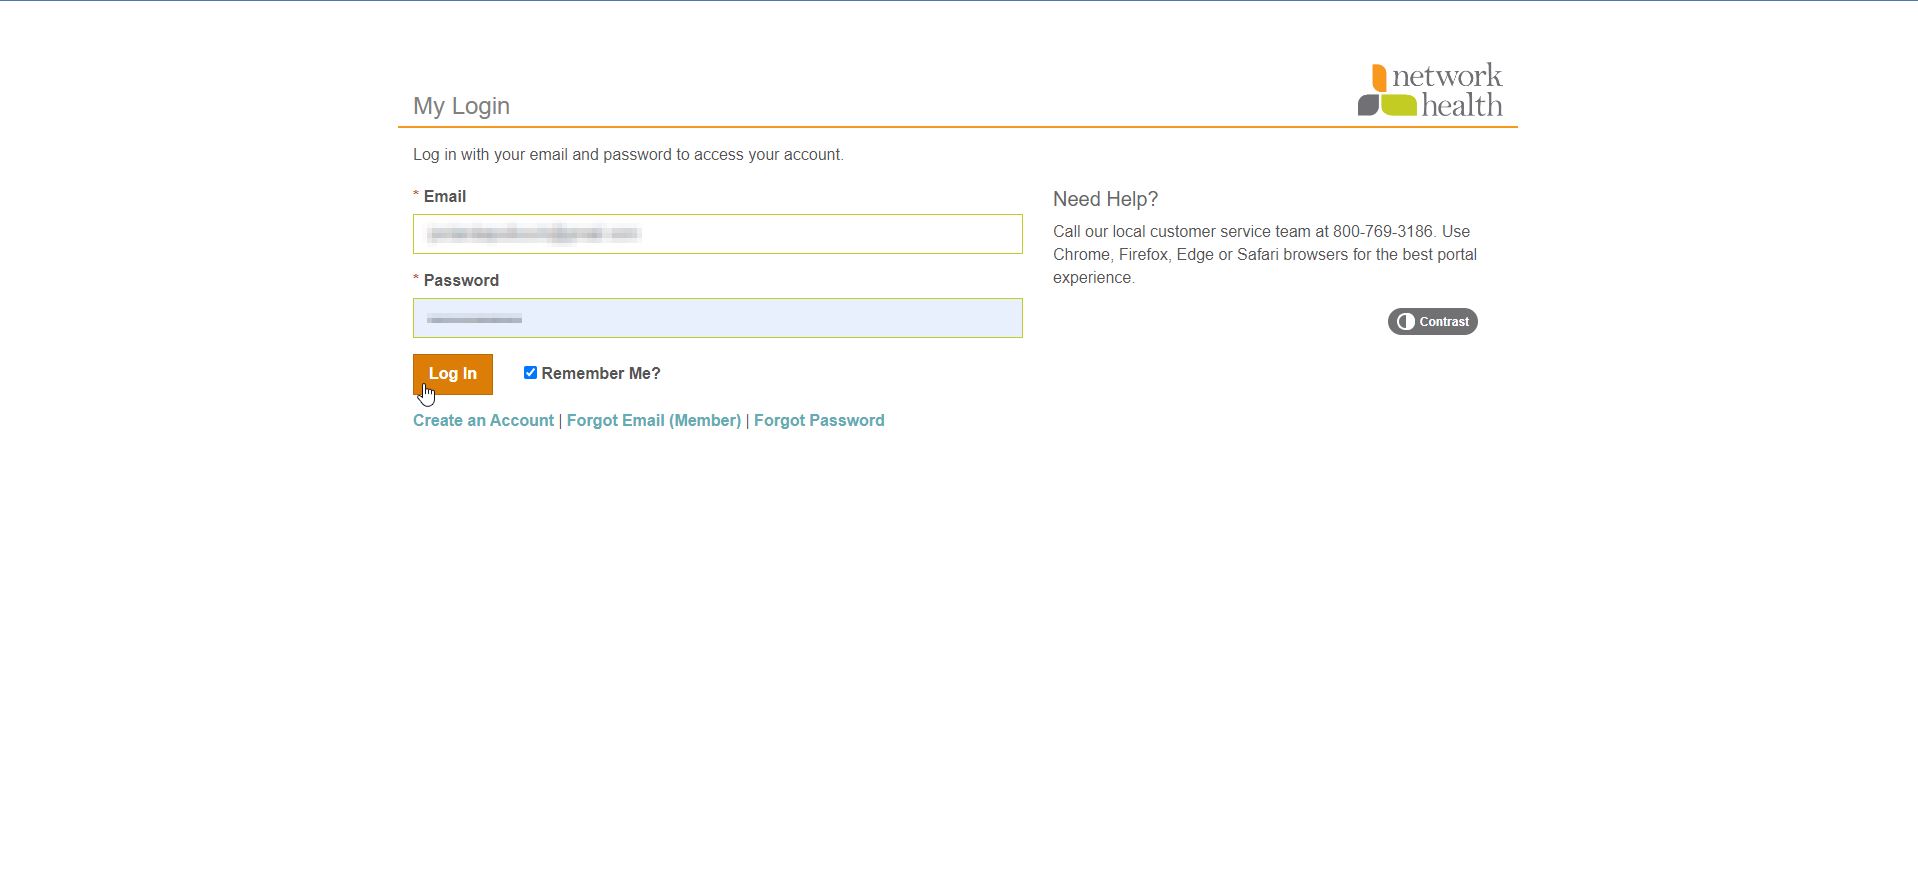Click the Password field label
This screenshot has width=1918, height=881.
point(461,281)
